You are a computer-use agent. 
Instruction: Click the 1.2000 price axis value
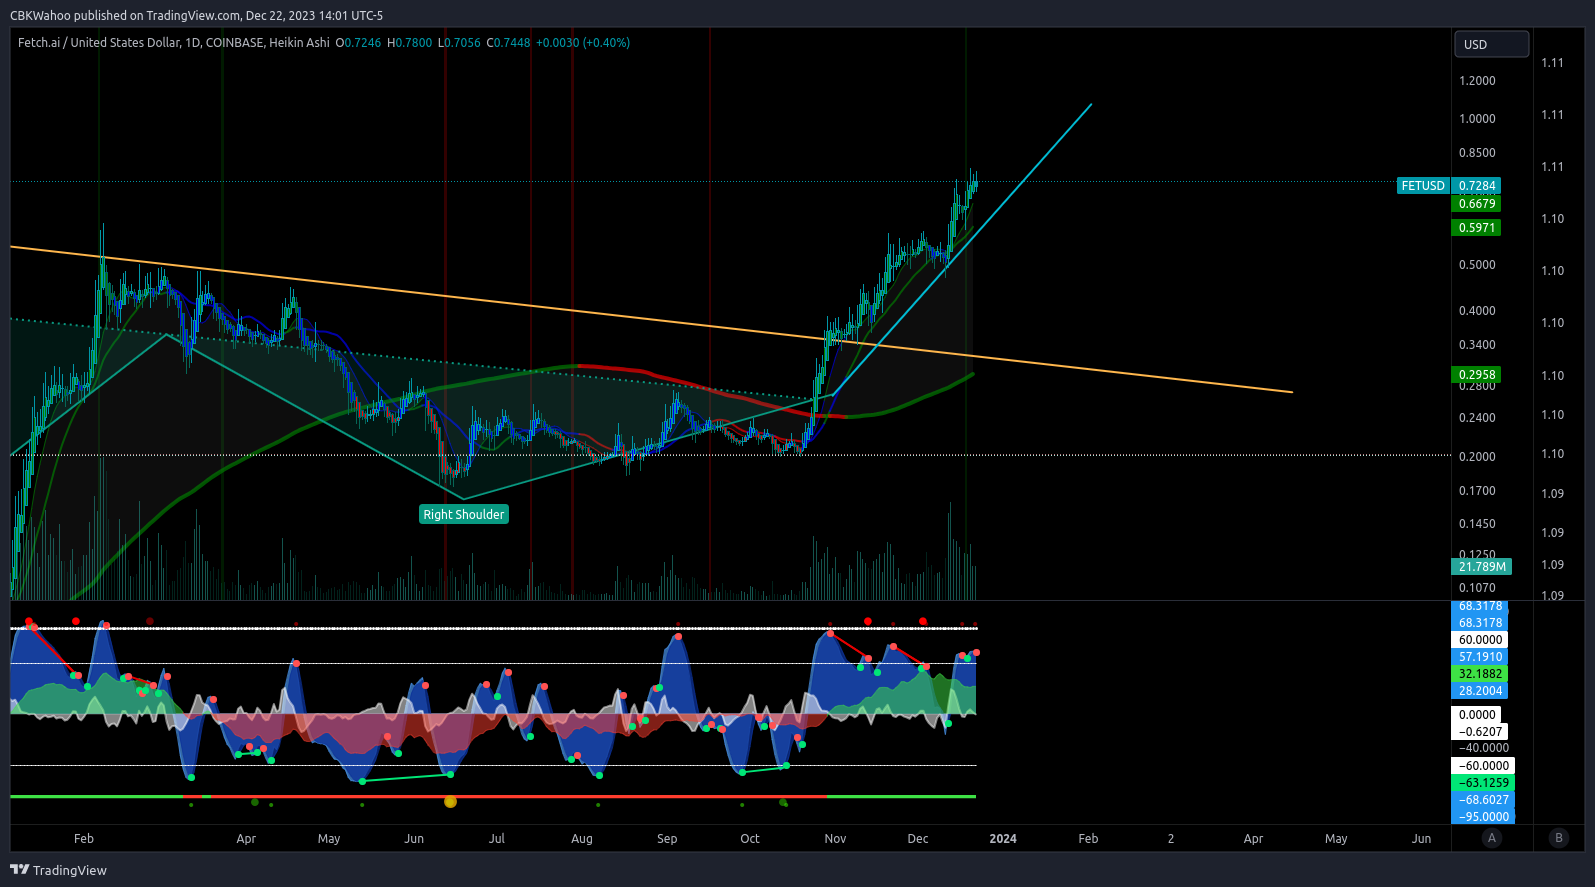1477,81
